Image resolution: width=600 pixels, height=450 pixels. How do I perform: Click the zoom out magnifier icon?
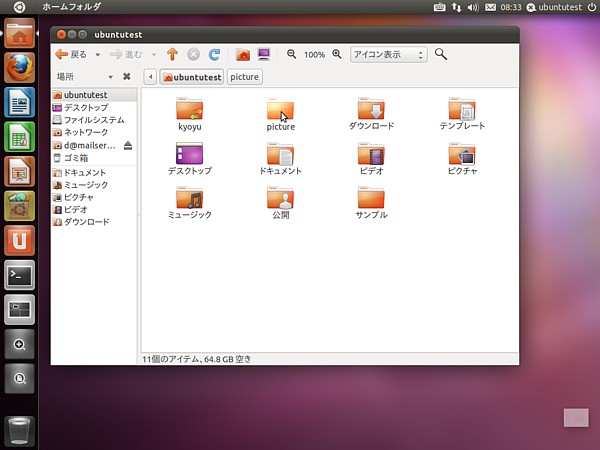pos(292,54)
